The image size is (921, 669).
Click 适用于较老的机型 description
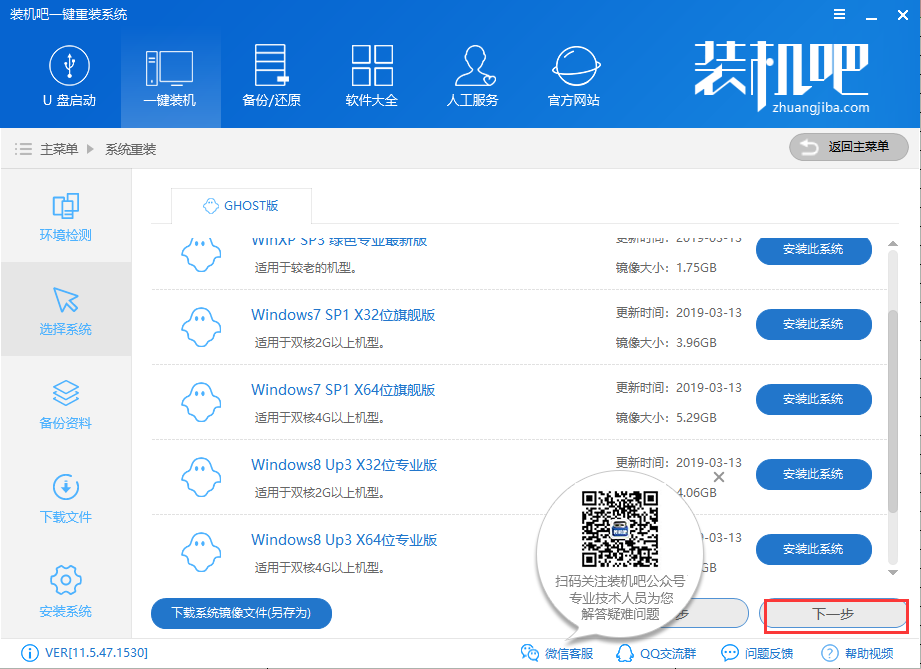pyautogui.click(x=306, y=268)
